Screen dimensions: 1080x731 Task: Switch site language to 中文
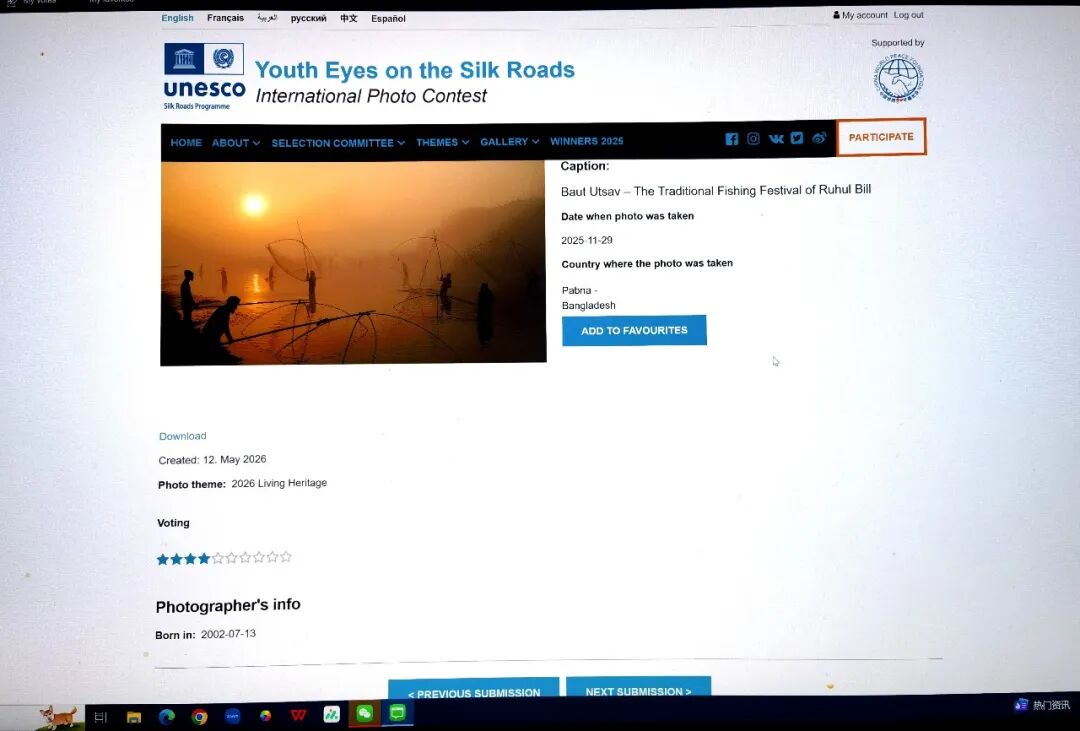(x=349, y=19)
